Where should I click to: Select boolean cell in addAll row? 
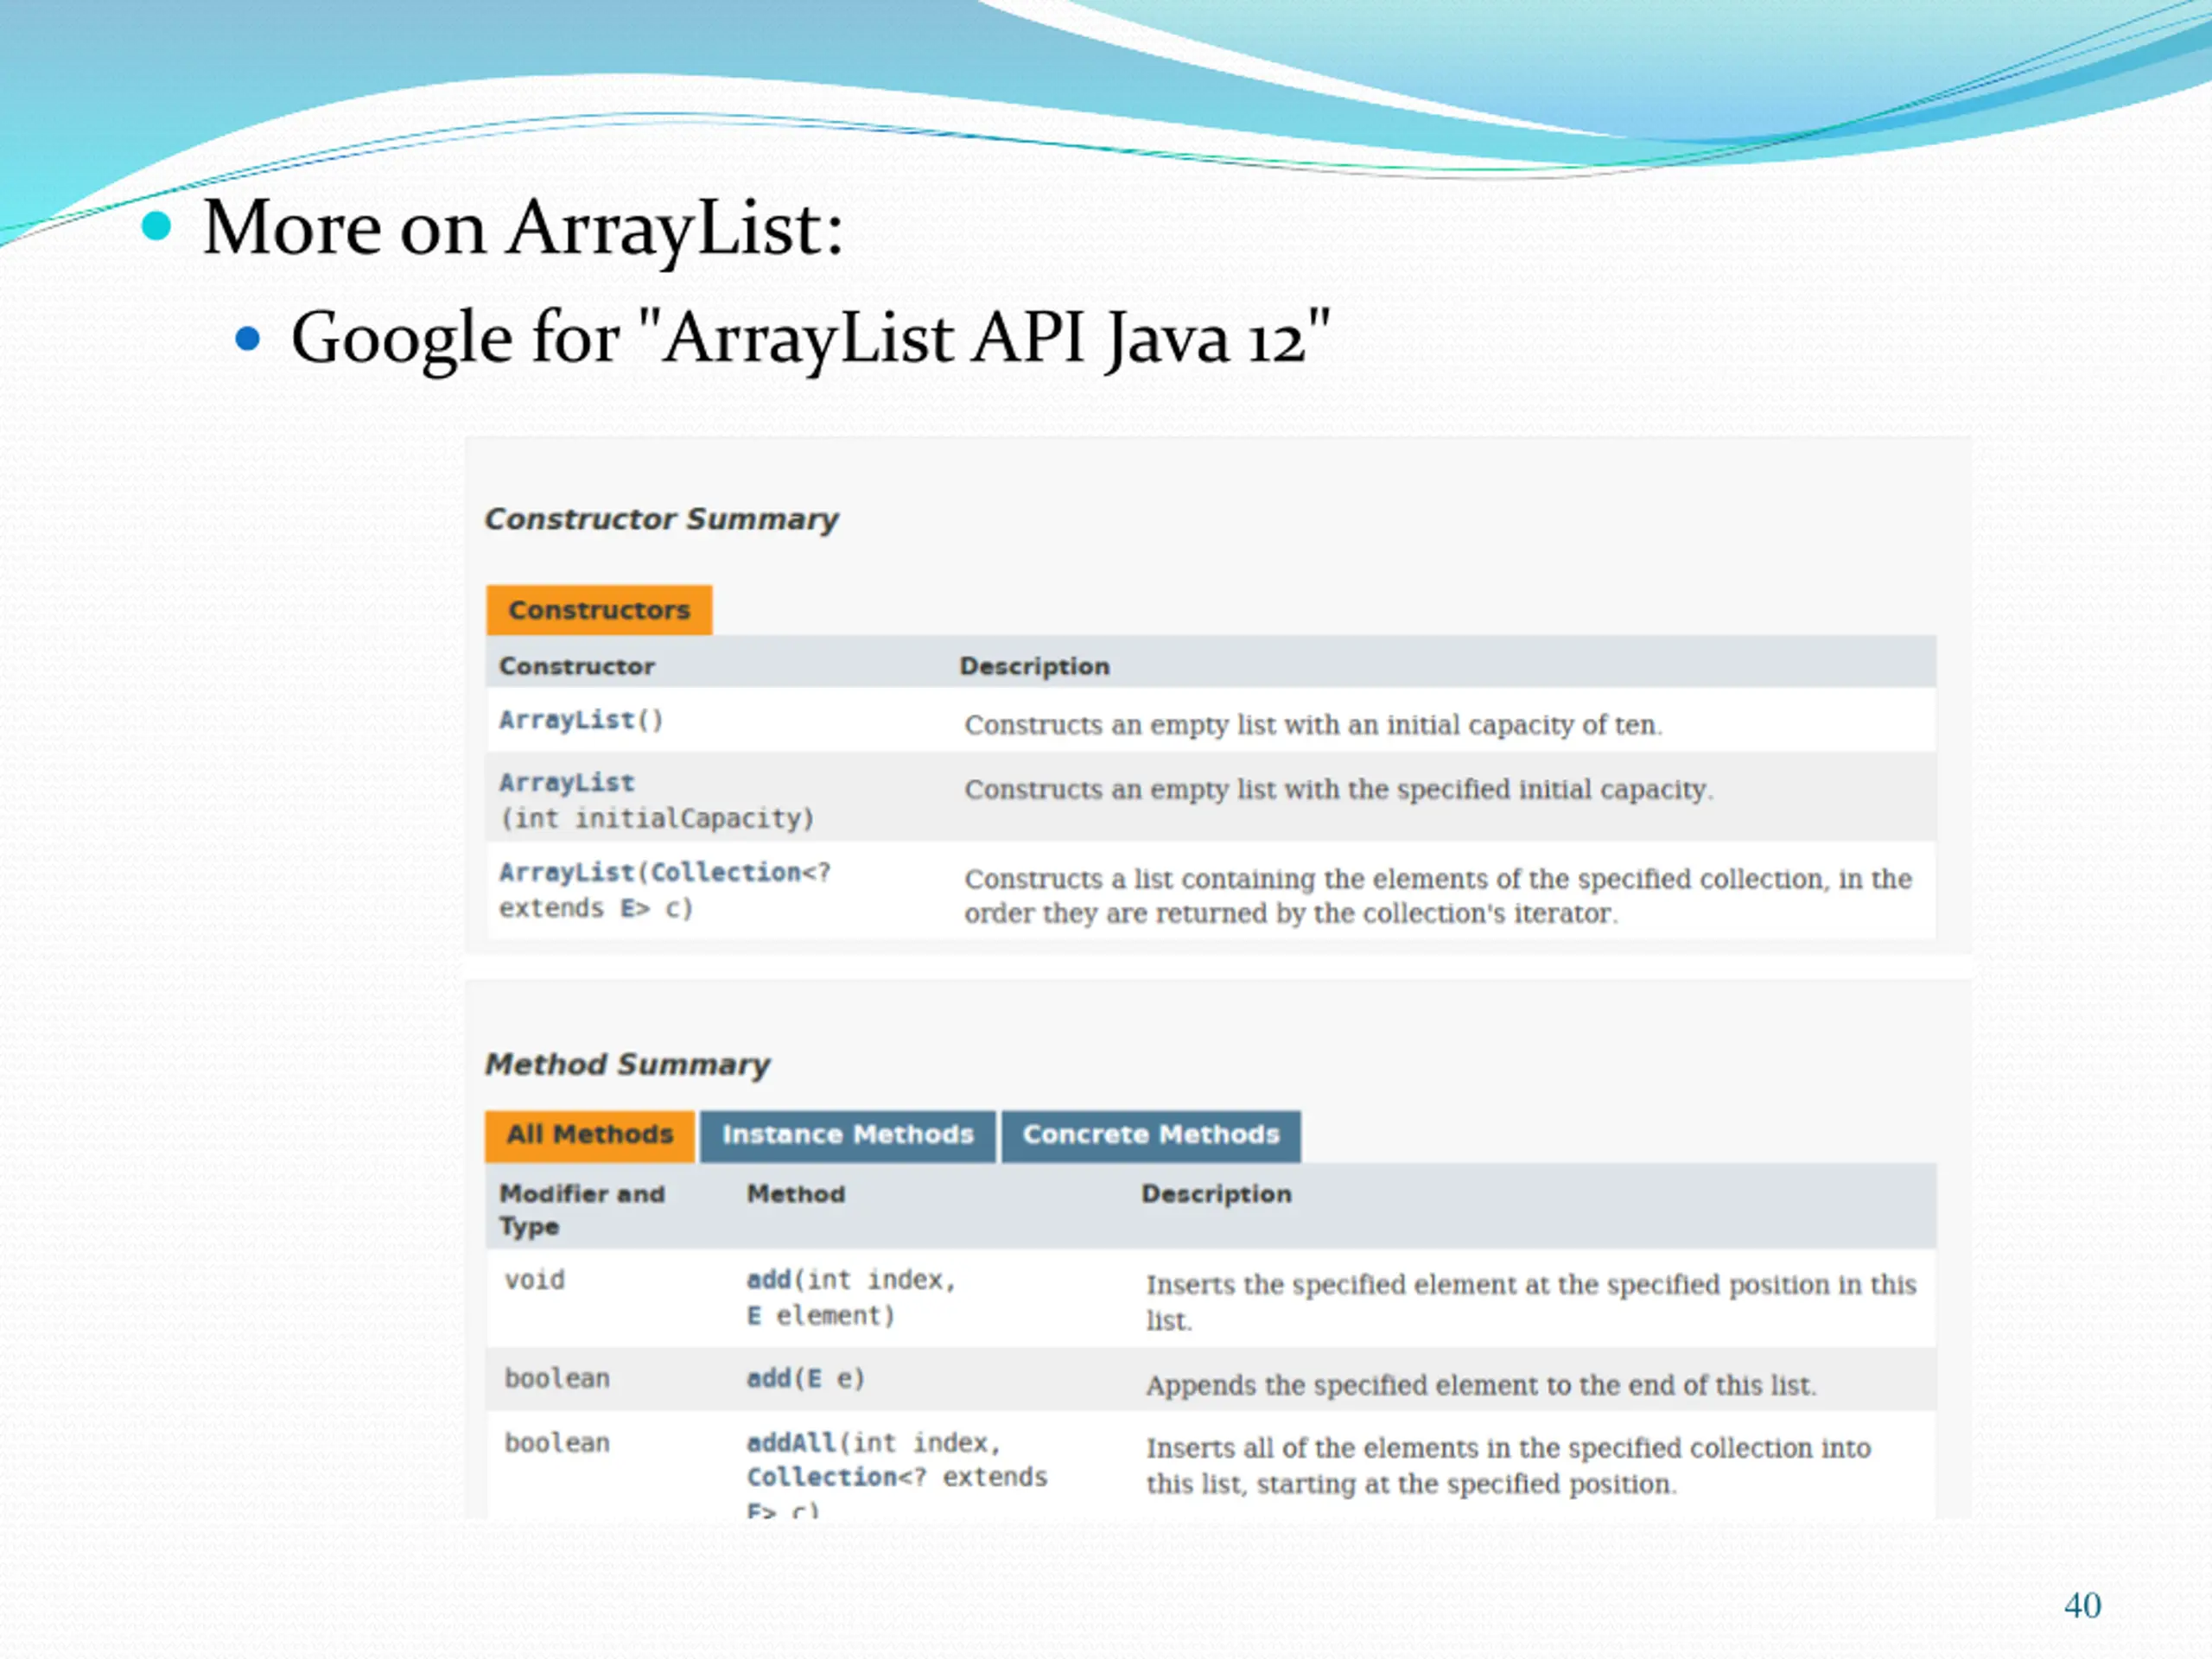(557, 1443)
